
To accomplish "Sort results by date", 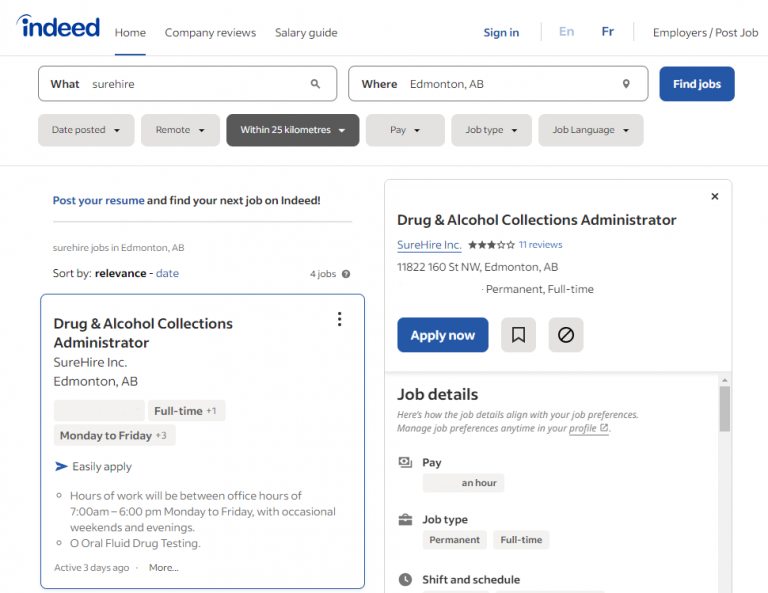I will (167, 273).
